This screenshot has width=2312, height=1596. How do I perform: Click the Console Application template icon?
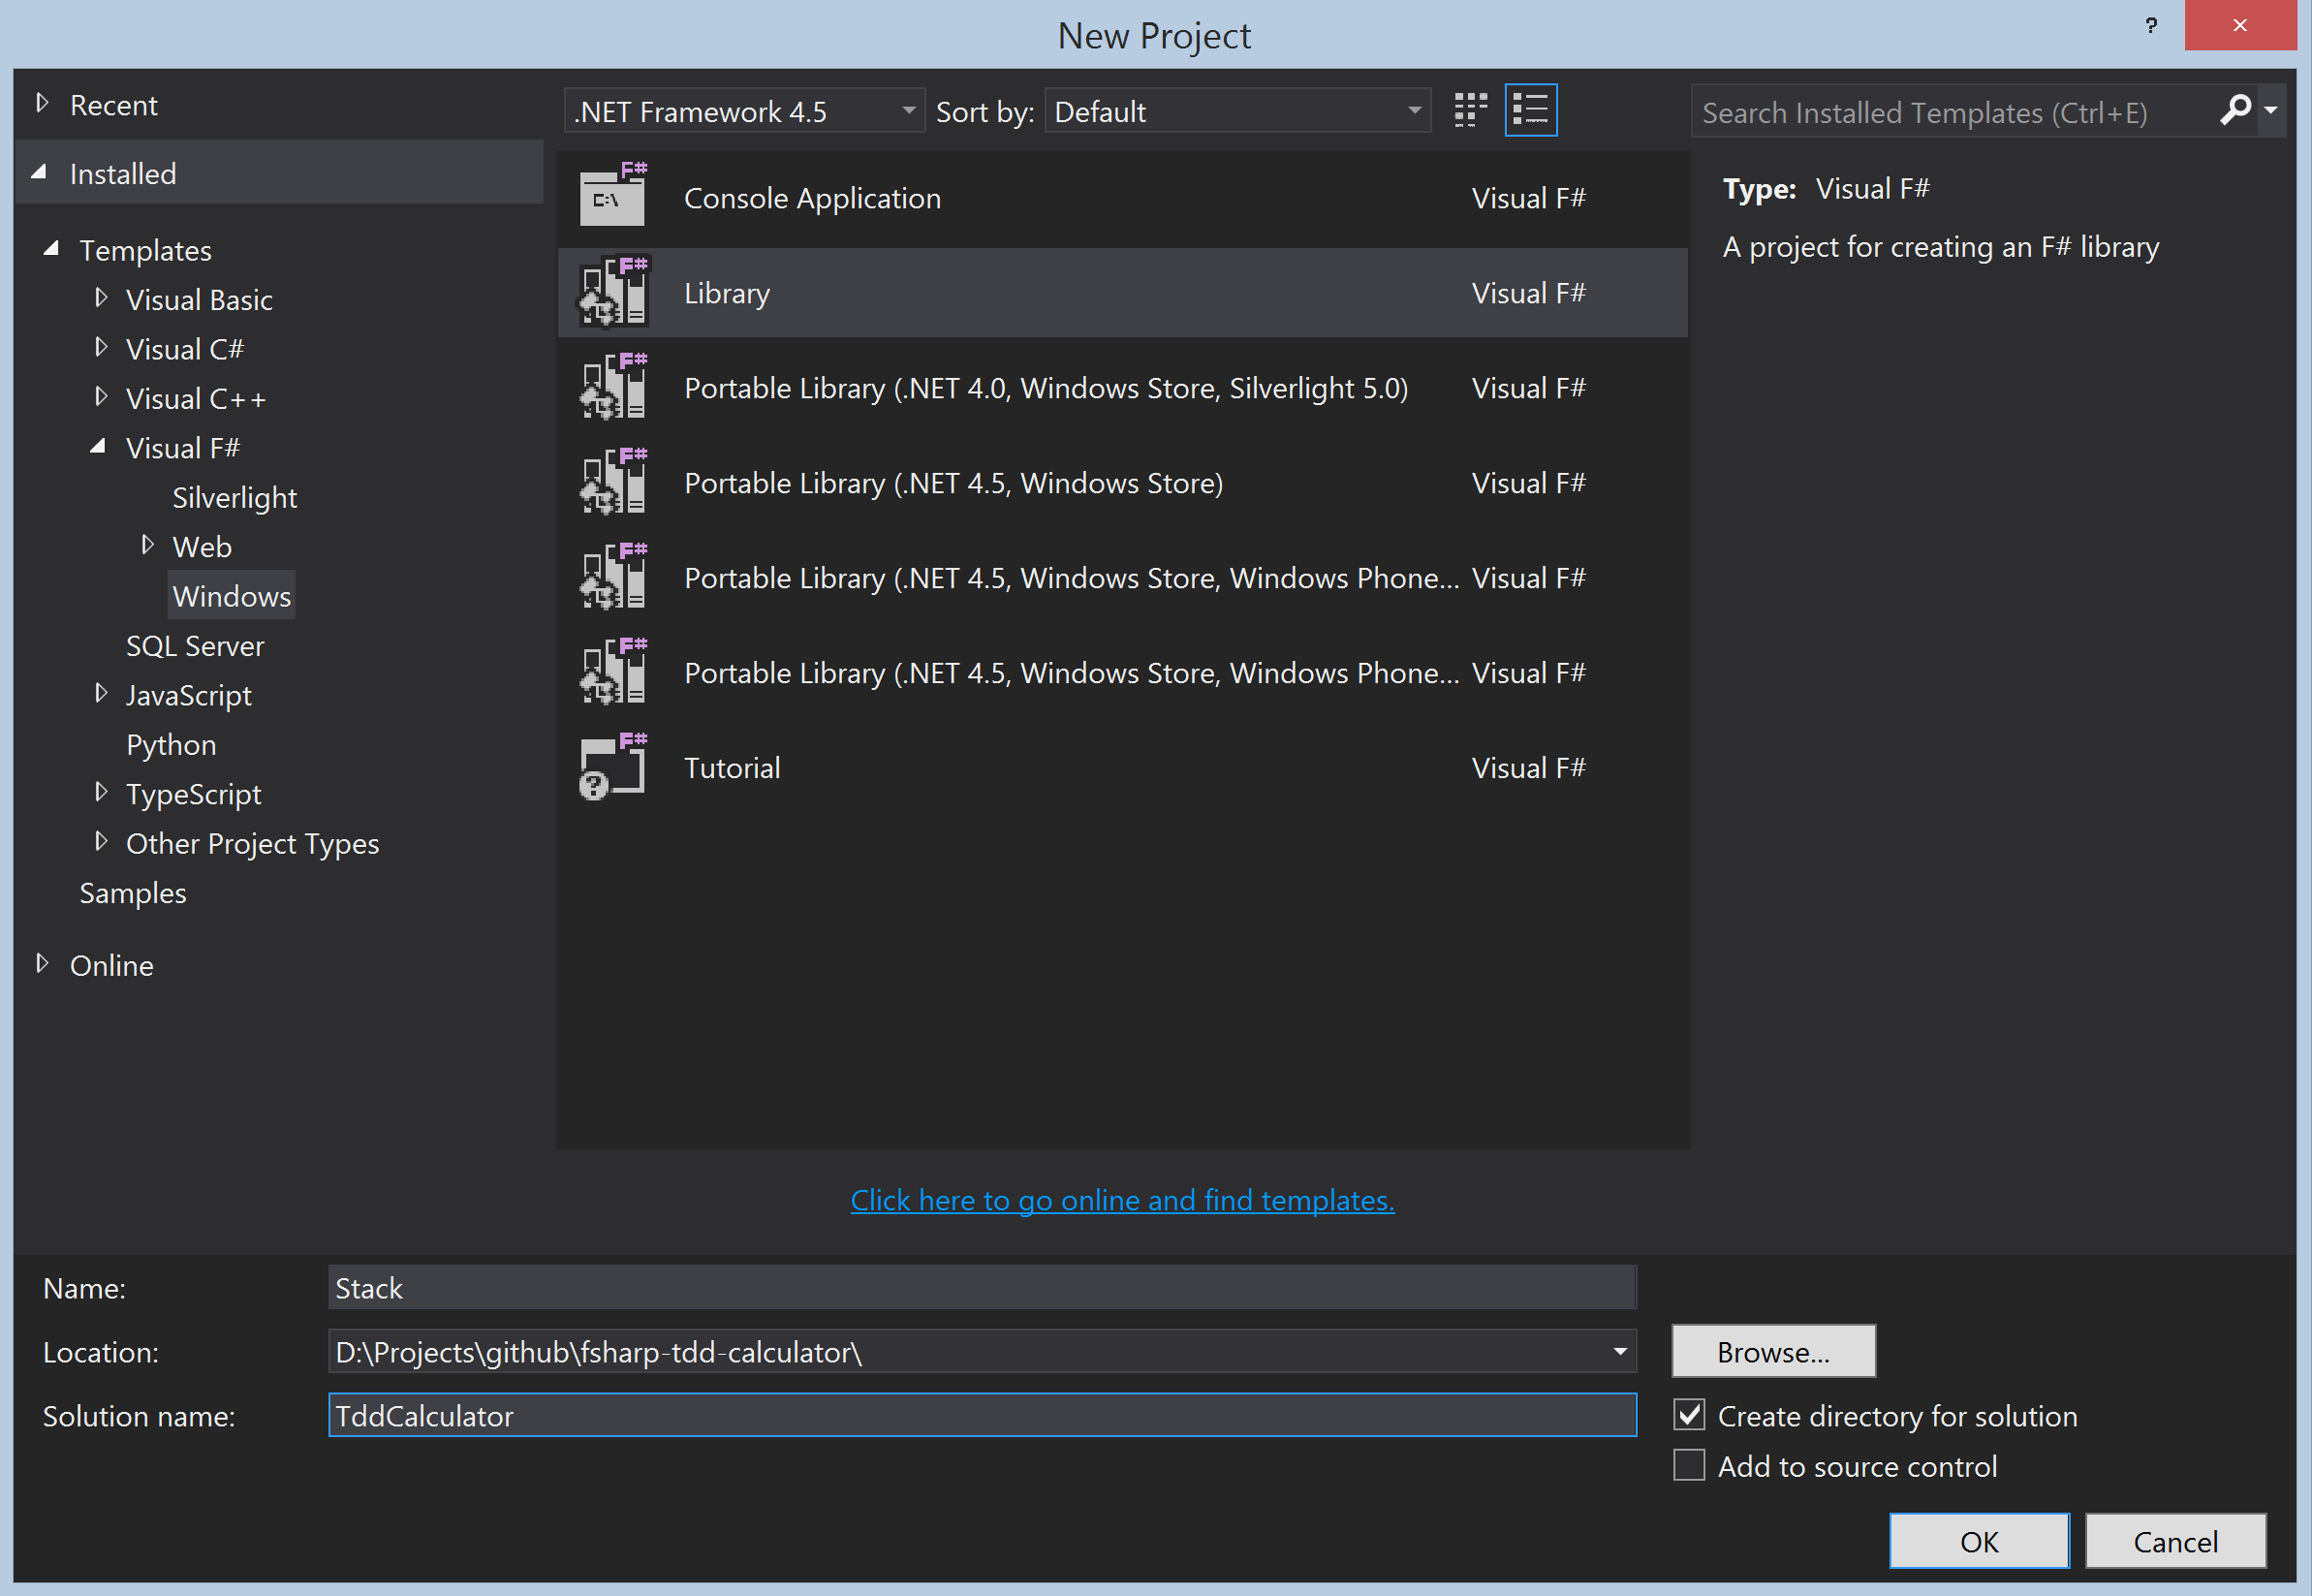tap(613, 194)
